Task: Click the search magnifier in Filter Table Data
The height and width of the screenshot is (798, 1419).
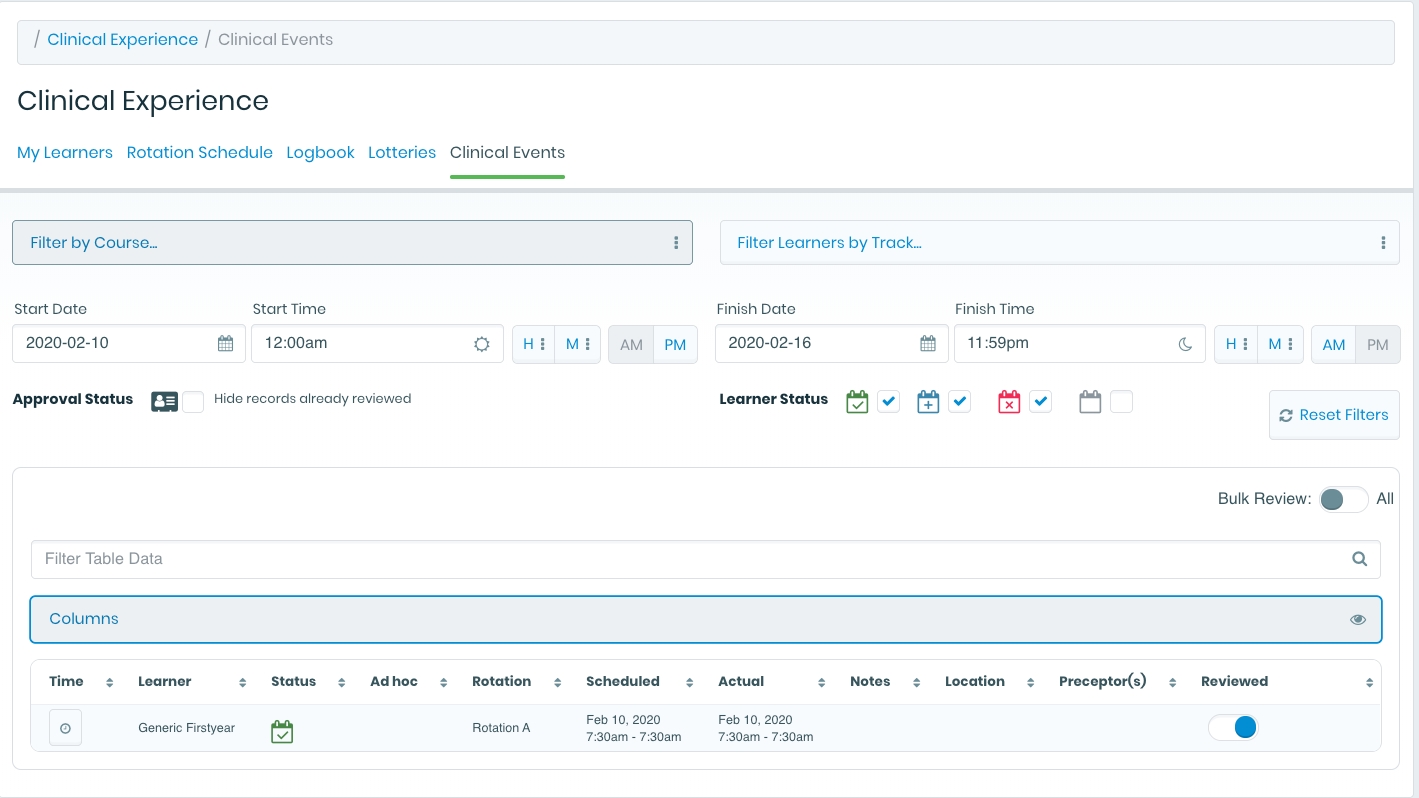Action: tap(1359, 559)
